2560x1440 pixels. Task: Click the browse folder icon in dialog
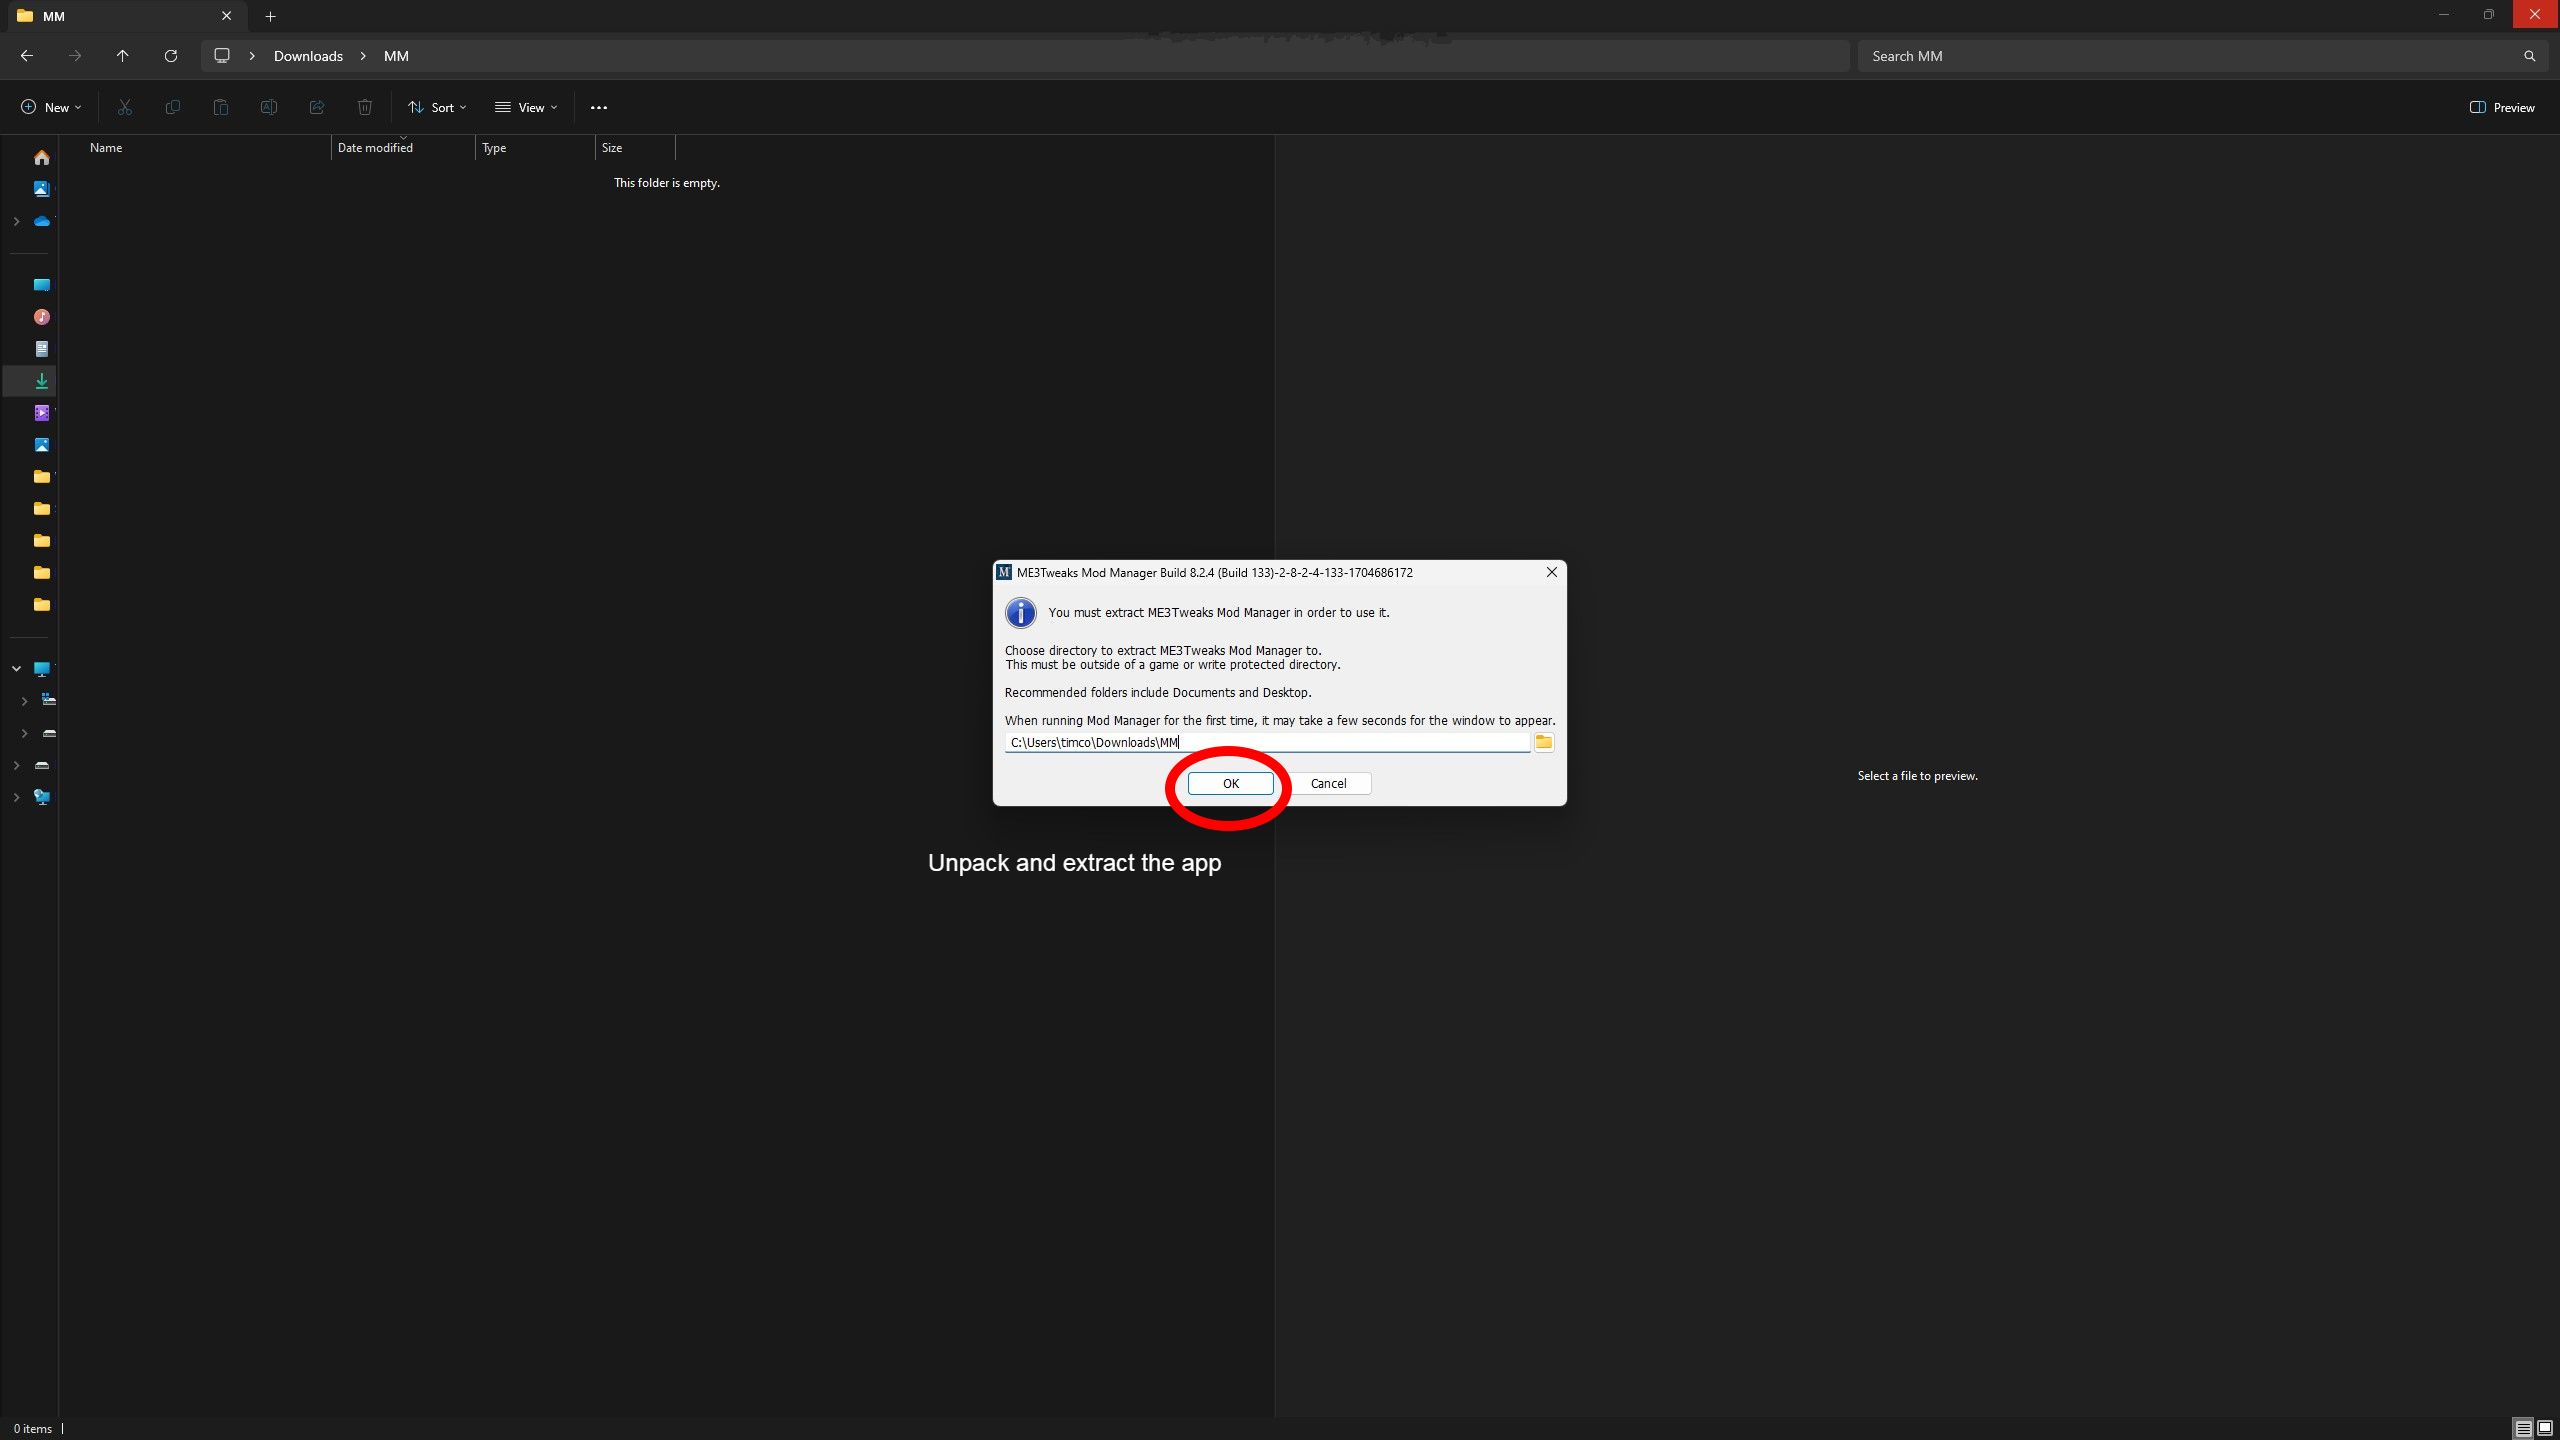[1544, 742]
